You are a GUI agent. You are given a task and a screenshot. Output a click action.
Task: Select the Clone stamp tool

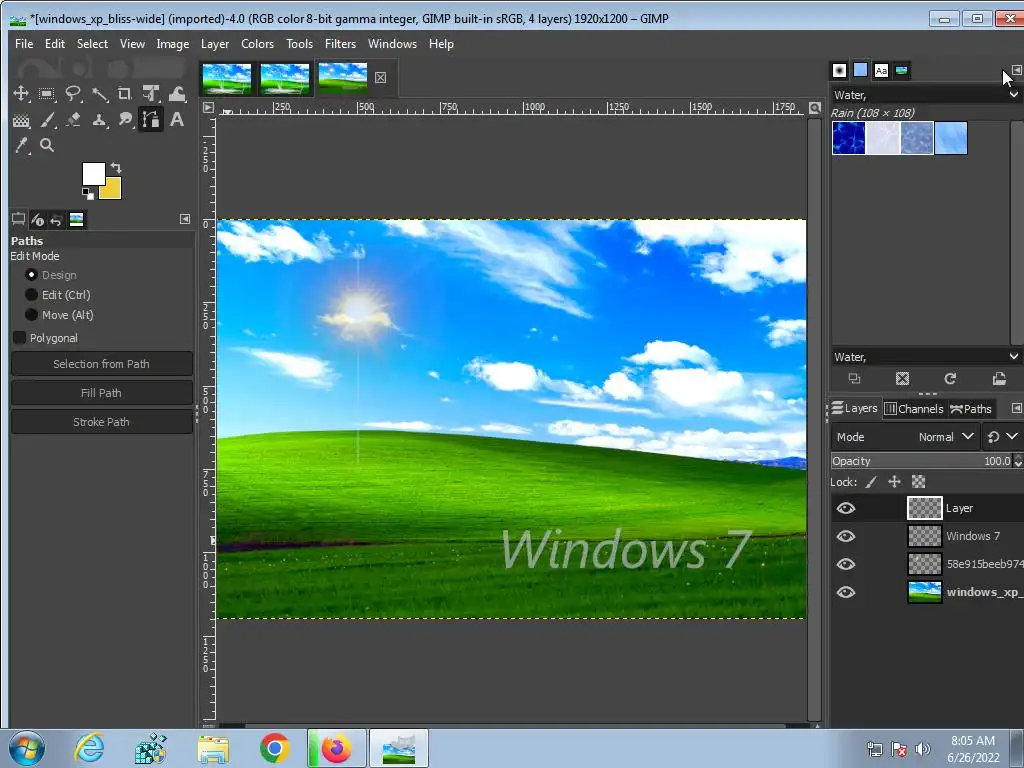coord(99,120)
